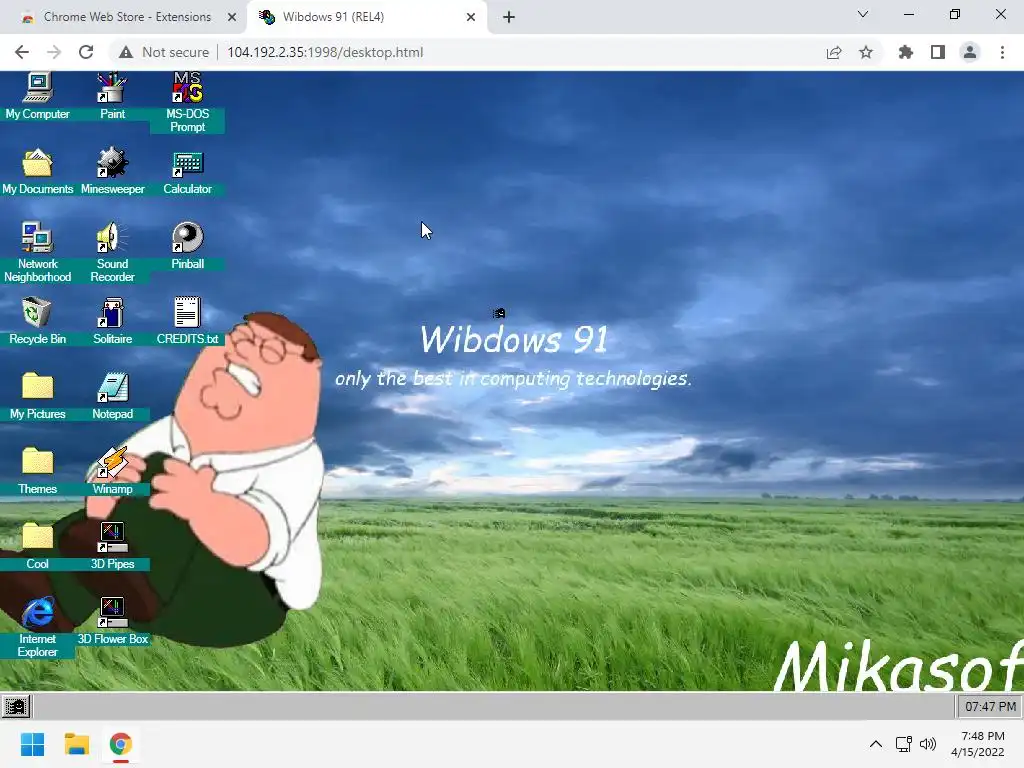
Task: Open the volume tray icon
Action: click(x=927, y=744)
